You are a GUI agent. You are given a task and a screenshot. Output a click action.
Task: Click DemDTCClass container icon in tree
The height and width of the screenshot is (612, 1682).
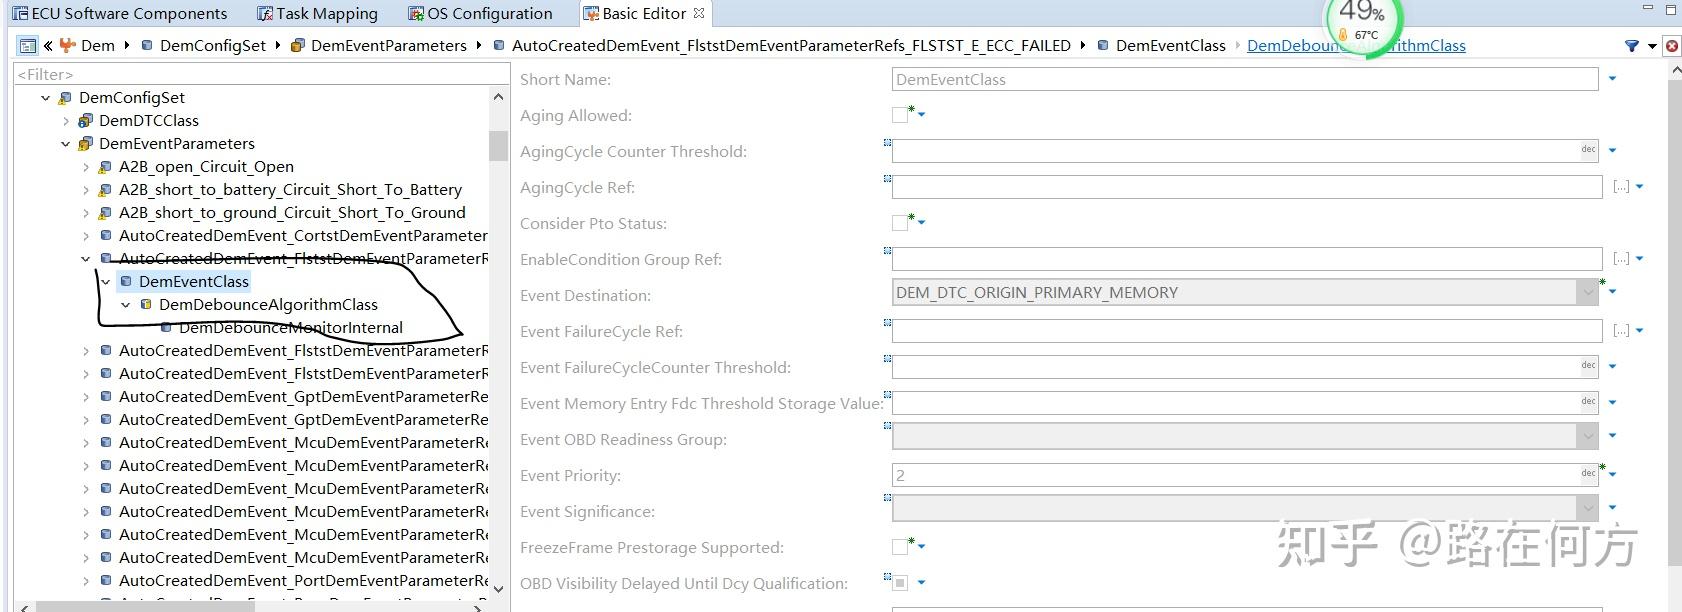86,121
